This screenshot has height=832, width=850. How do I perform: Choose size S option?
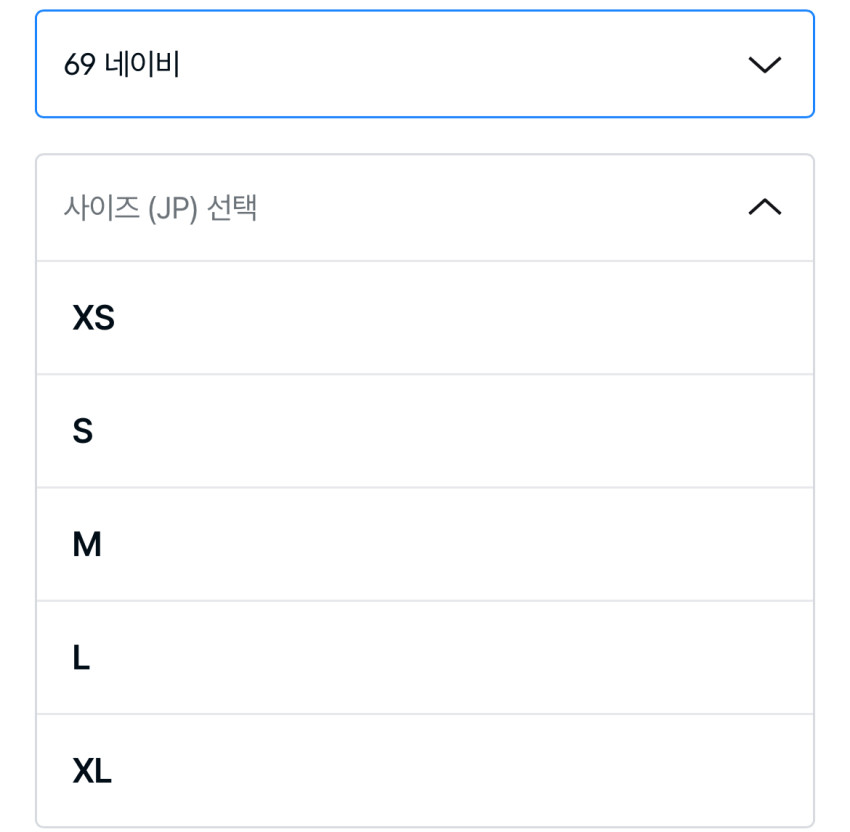click(x=424, y=431)
